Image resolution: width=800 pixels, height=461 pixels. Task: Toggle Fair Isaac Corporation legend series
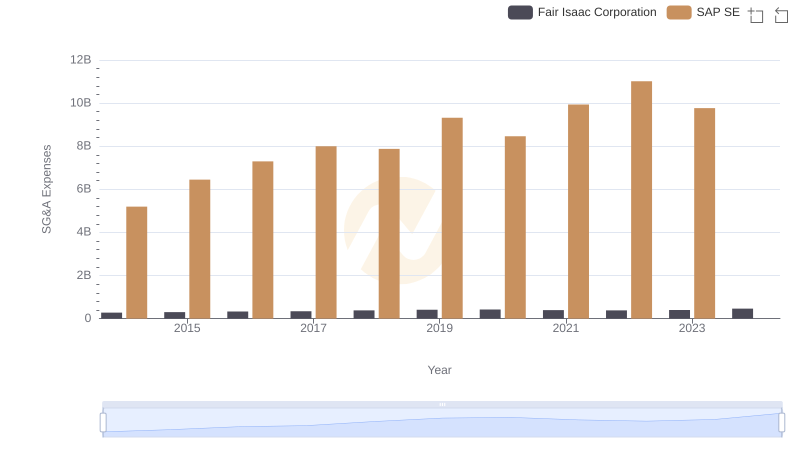[x=582, y=12]
